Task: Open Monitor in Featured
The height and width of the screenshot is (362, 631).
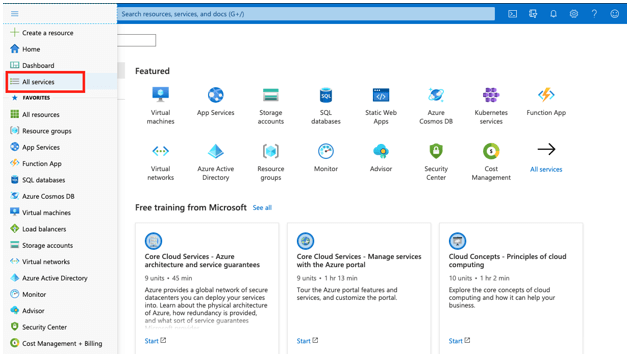Action: click(326, 158)
